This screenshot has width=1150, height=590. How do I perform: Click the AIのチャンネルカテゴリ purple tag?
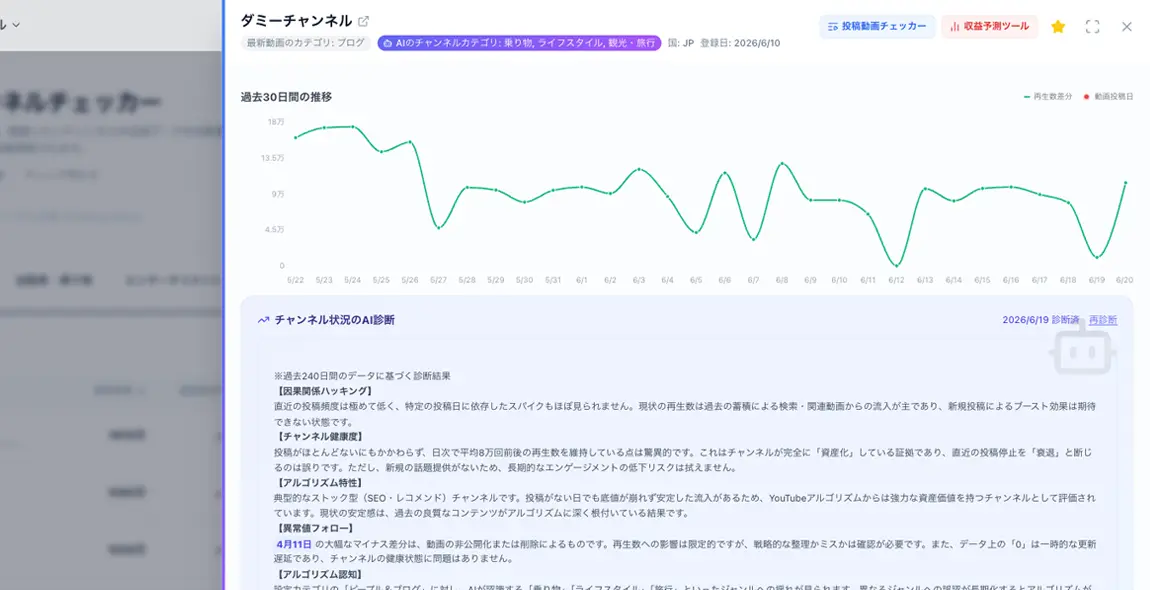point(519,43)
